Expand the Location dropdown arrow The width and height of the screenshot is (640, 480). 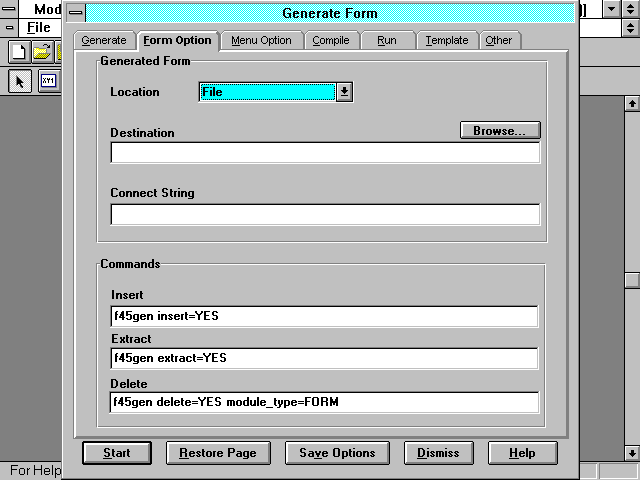pyautogui.click(x=344, y=92)
